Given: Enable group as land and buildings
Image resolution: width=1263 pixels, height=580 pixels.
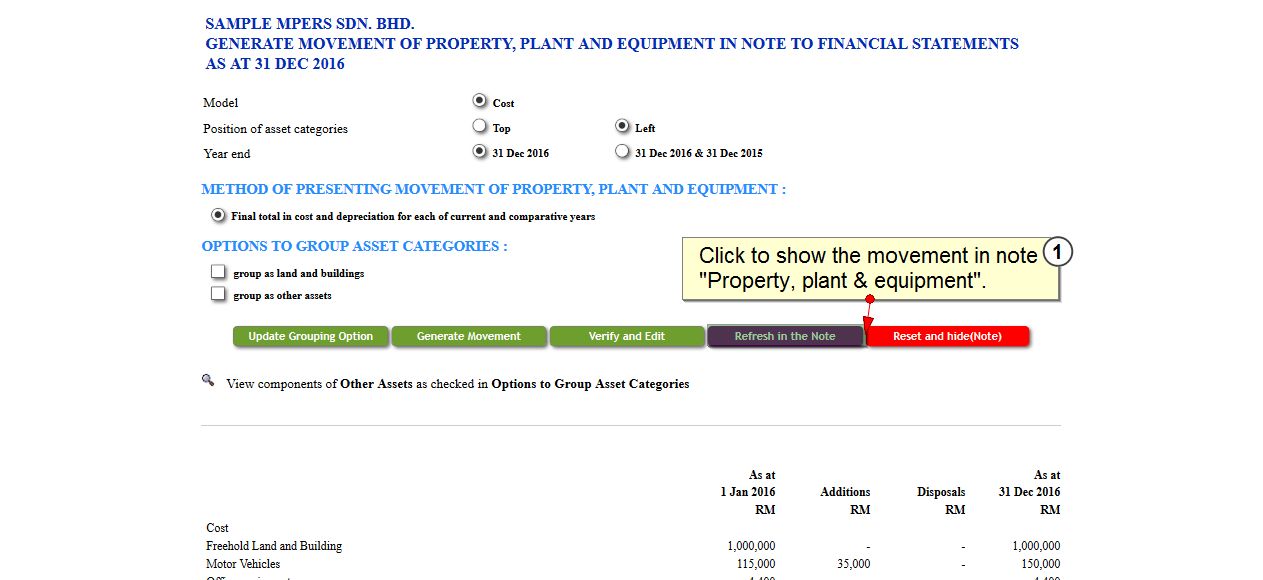Looking at the screenshot, I should [x=218, y=272].
